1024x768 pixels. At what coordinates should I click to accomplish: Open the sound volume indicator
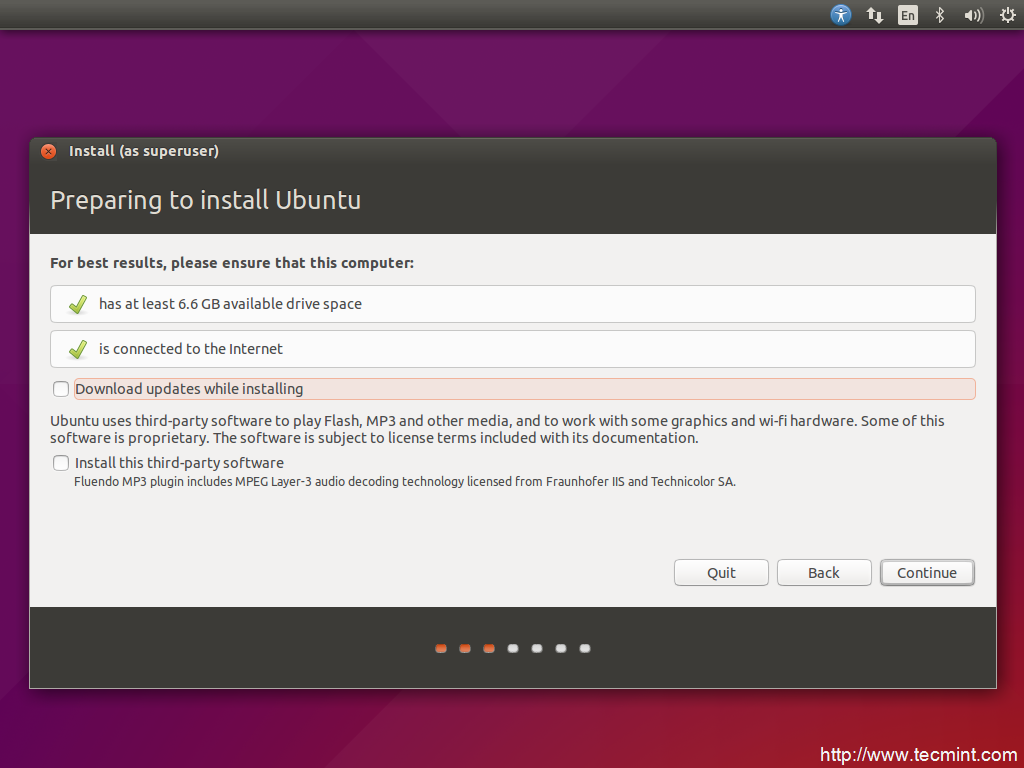tap(974, 15)
